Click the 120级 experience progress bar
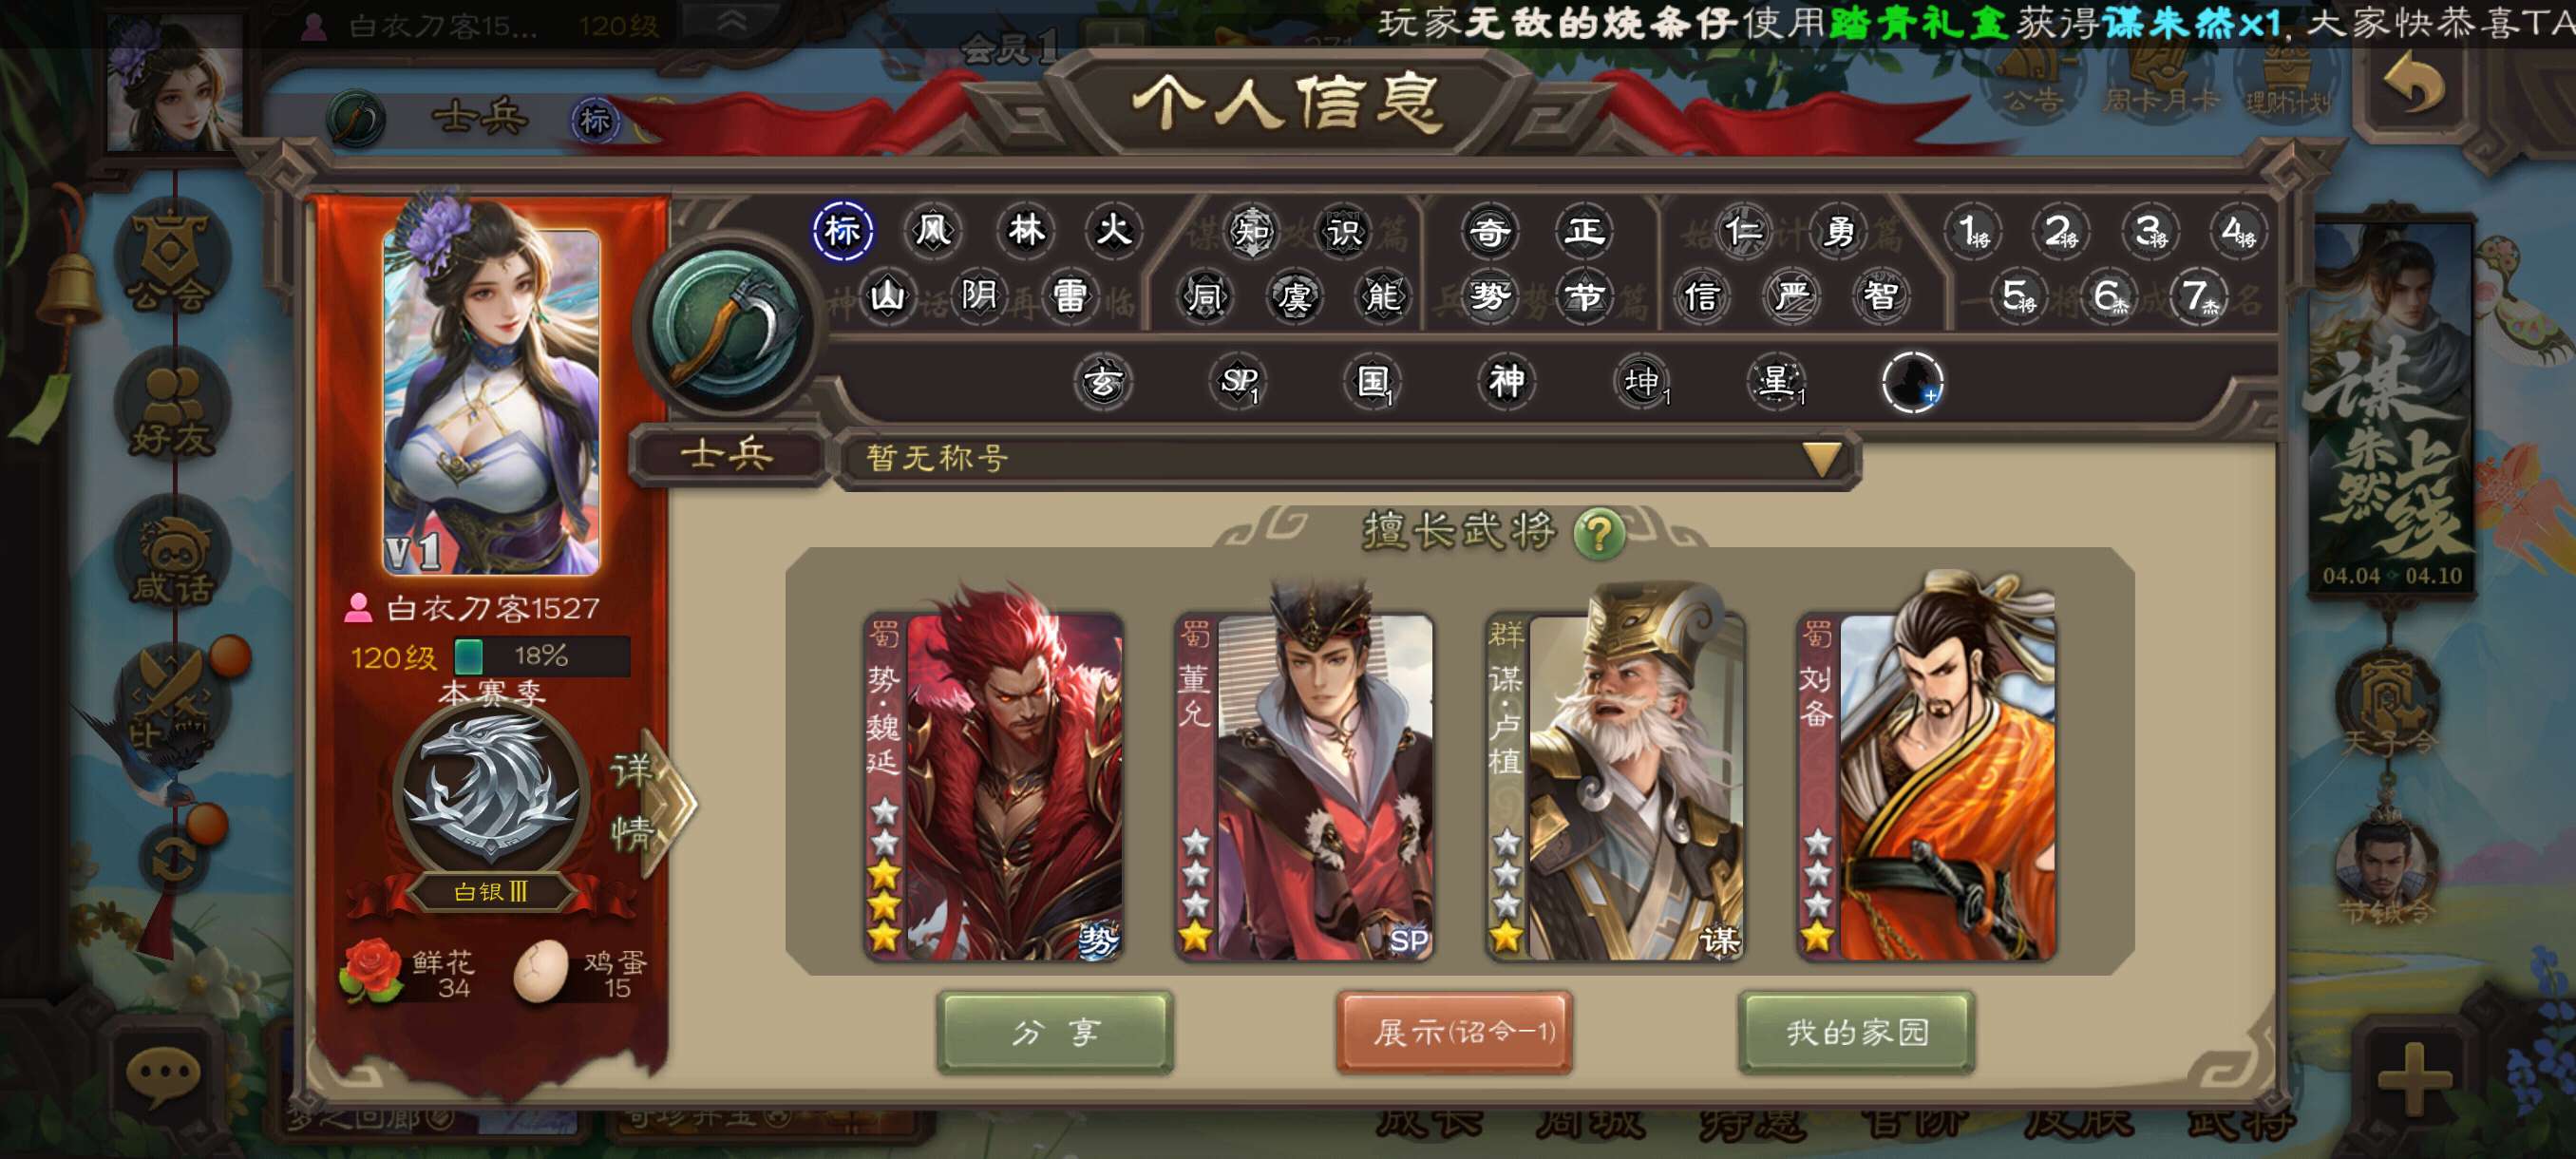The width and height of the screenshot is (2576, 1159). point(541,656)
